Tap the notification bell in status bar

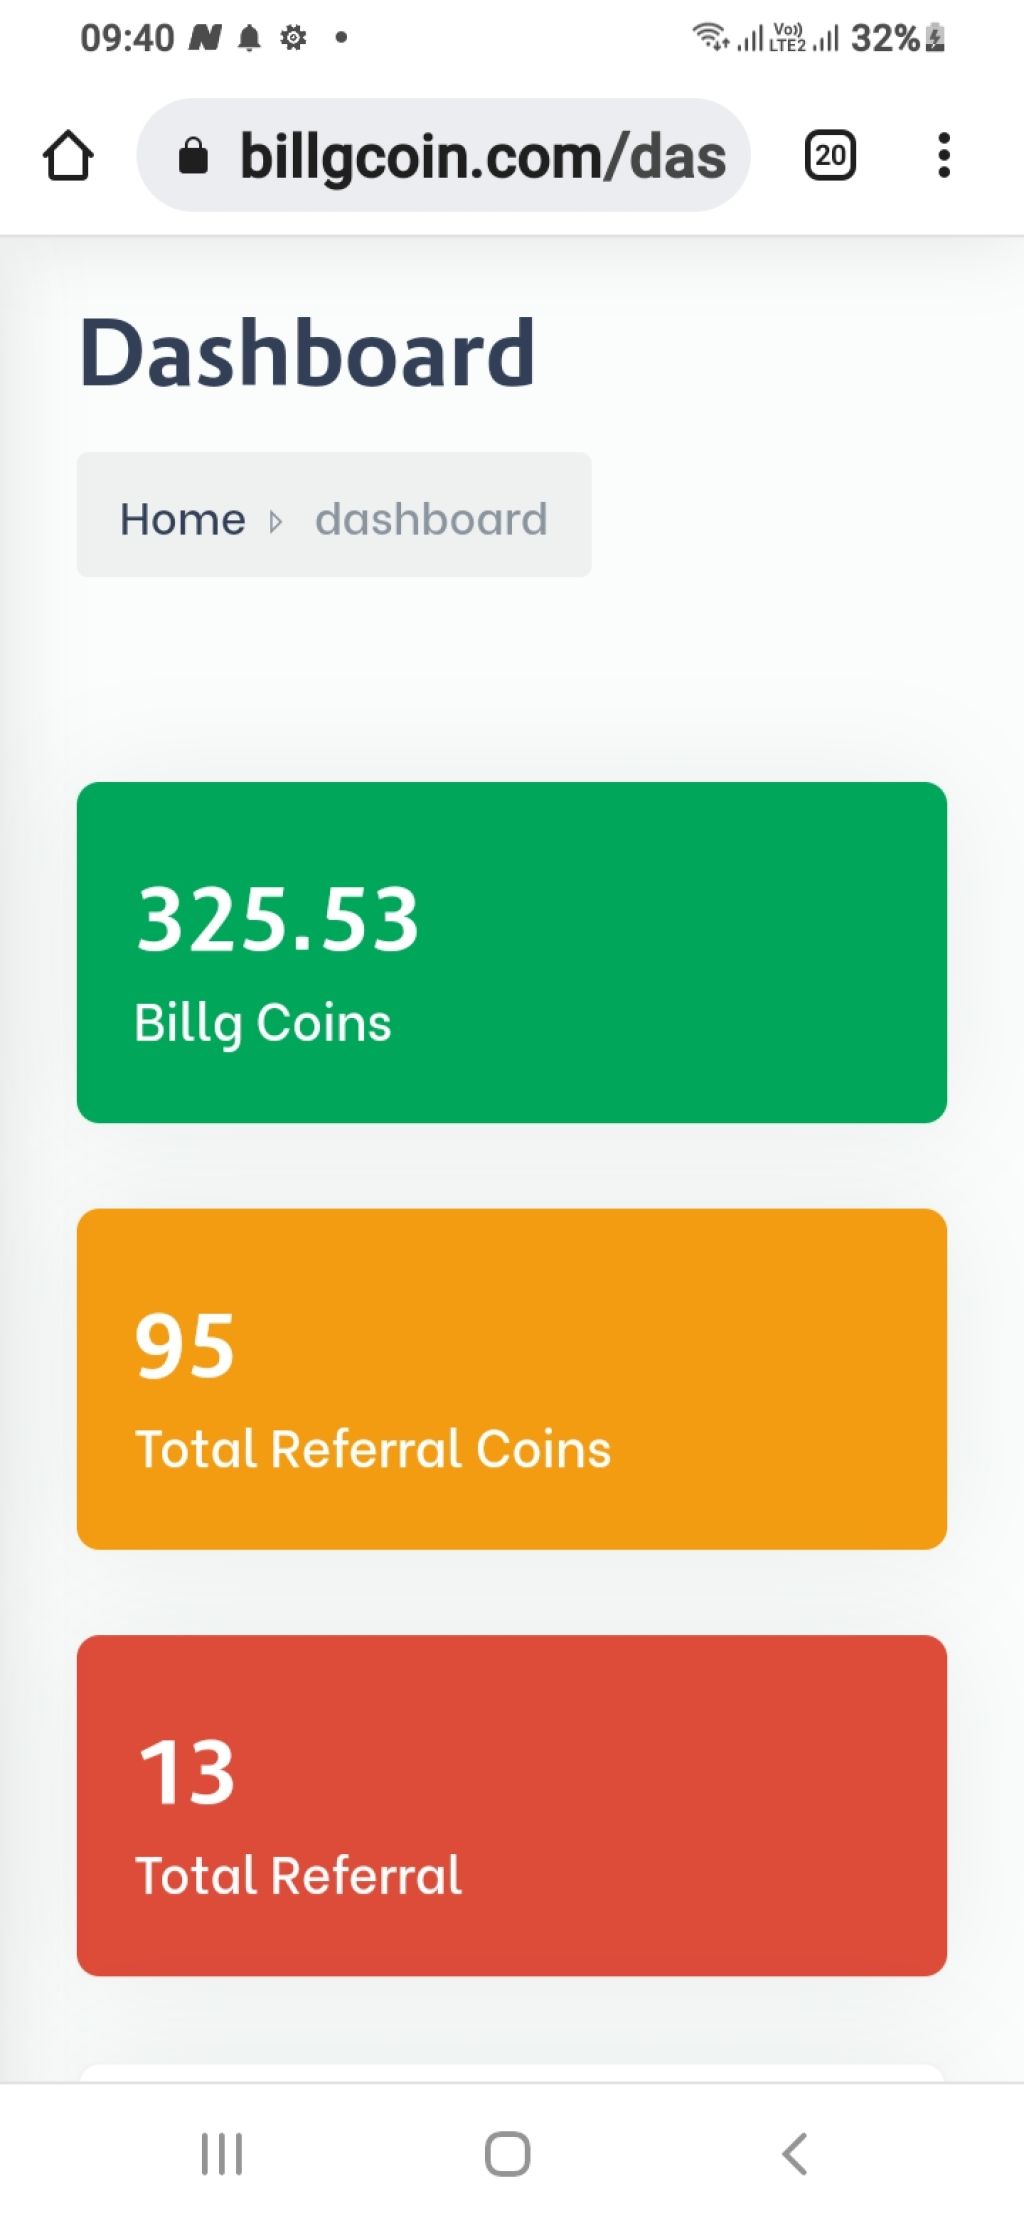tap(249, 39)
